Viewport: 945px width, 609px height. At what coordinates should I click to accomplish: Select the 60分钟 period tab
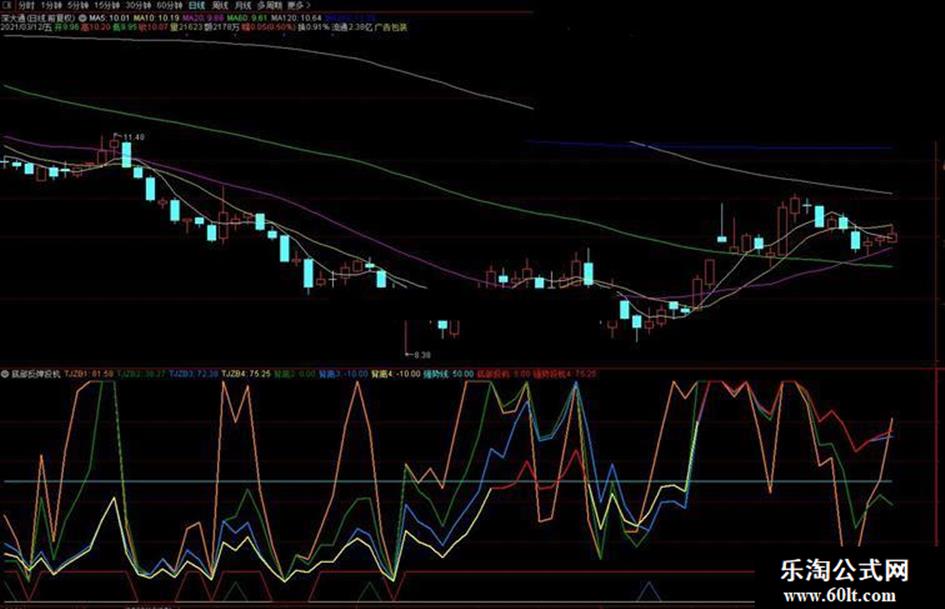[169, 5]
